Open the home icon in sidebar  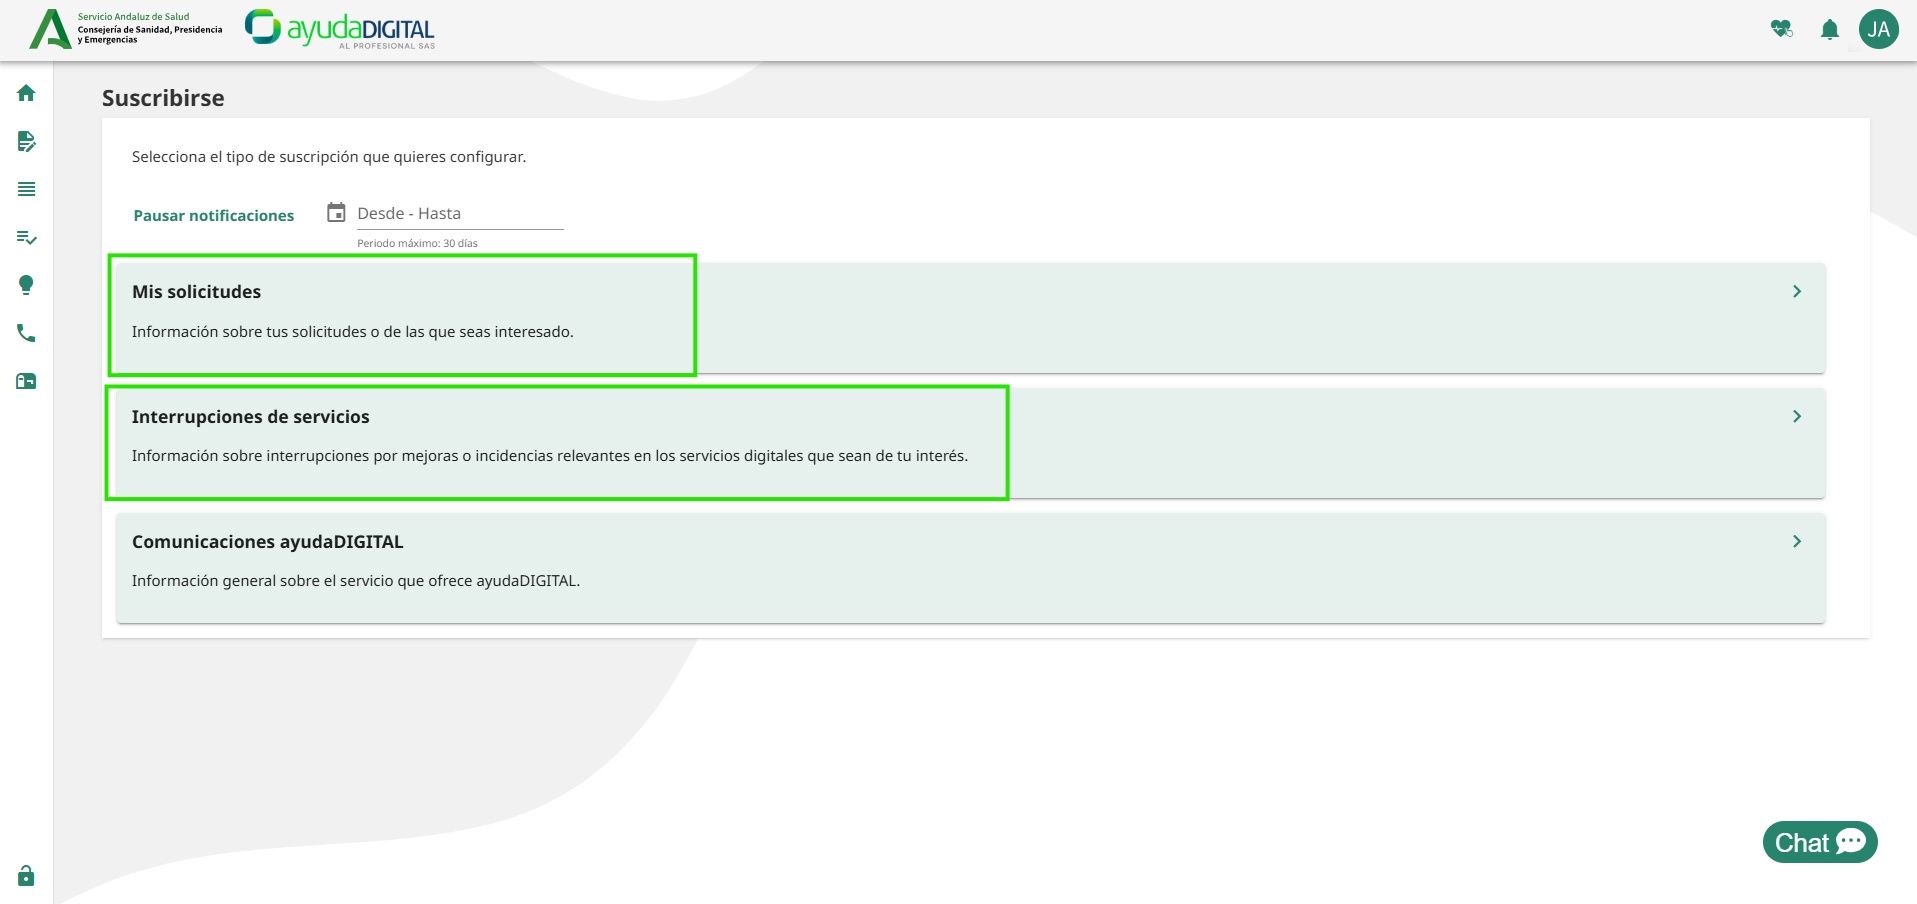(26, 93)
